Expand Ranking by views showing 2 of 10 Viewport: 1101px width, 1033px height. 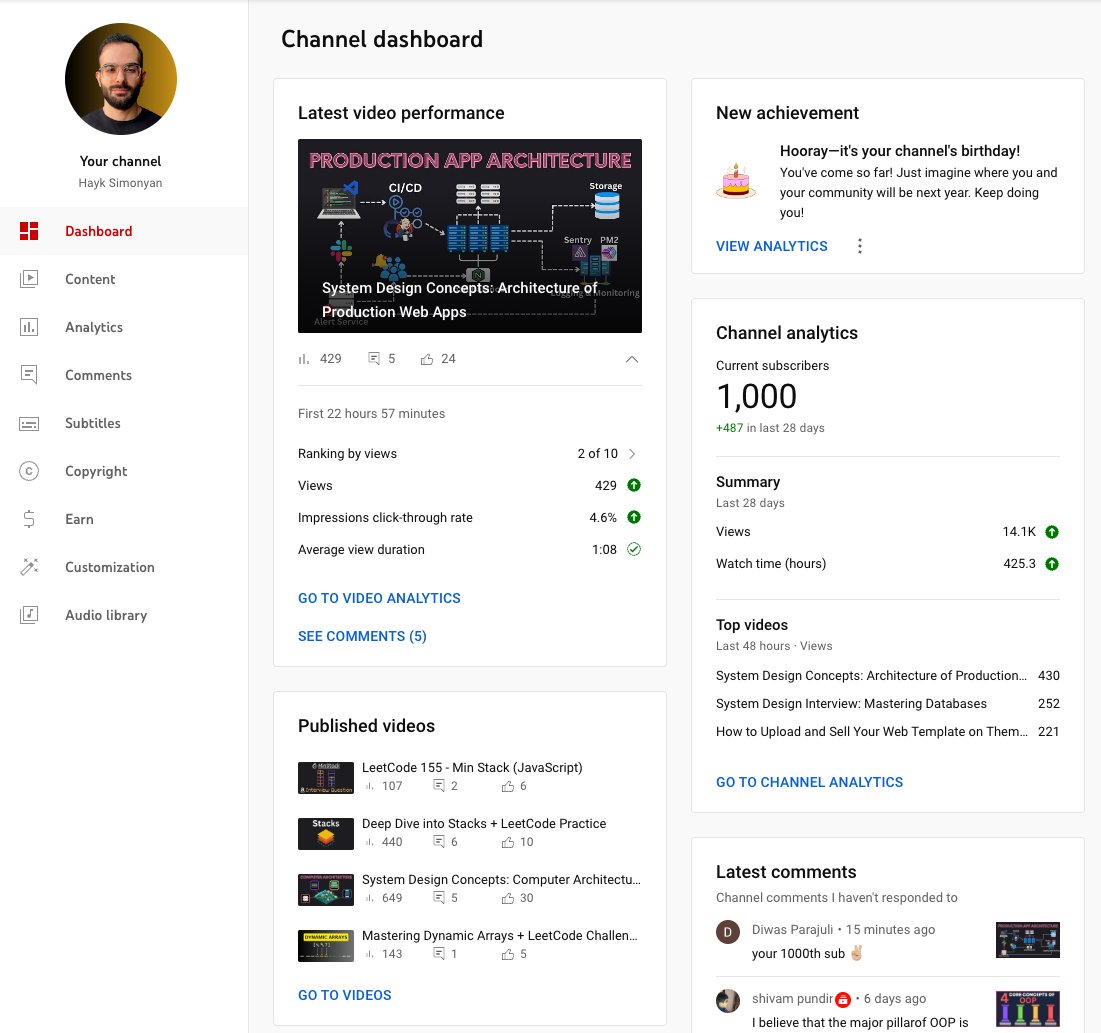tap(631, 453)
